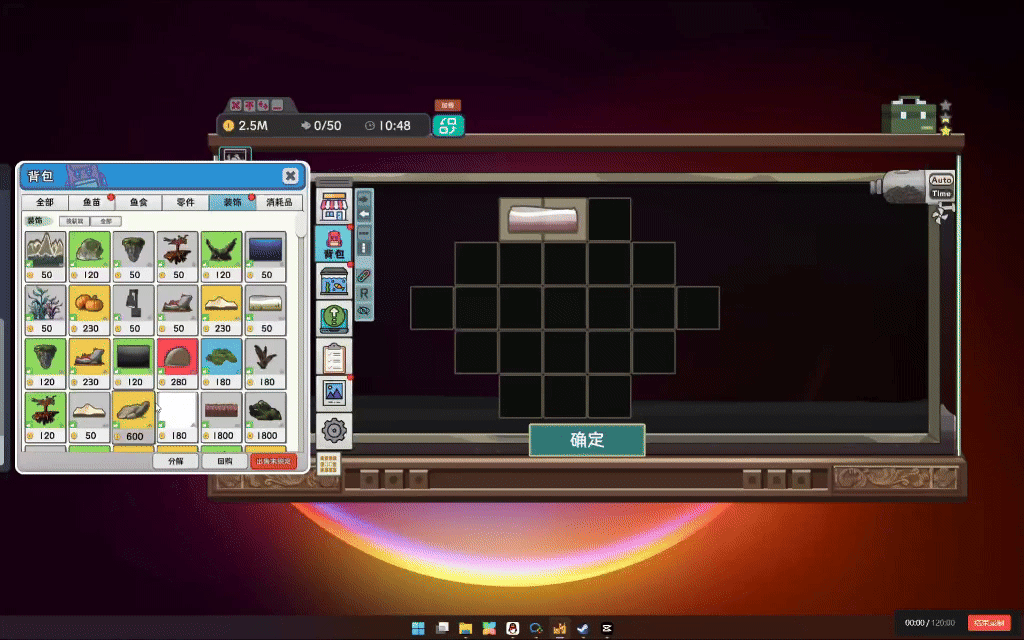Viewport: 1024px width, 640px height.
Task: Open the shop storefront icon
Action: (333, 207)
